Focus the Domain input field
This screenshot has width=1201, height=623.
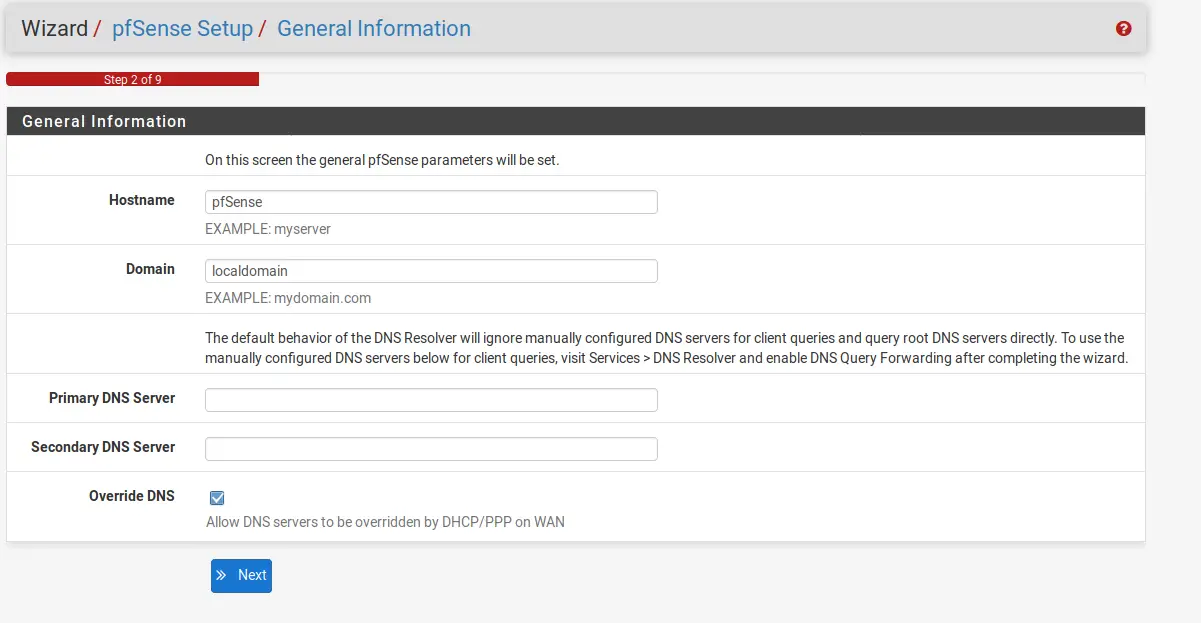pos(431,271)
